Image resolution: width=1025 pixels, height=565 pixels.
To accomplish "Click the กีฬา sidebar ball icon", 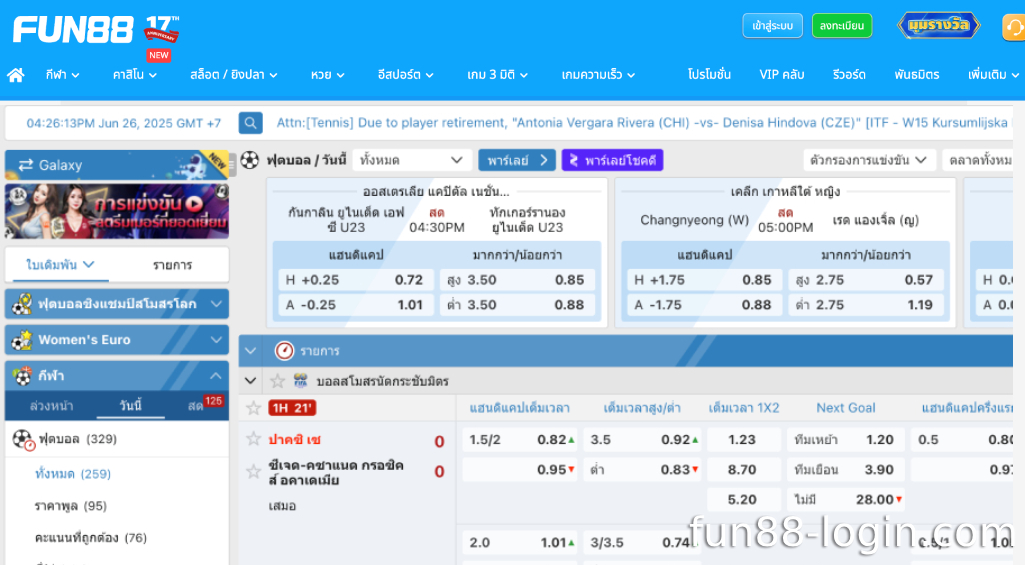I will (23, 375).
